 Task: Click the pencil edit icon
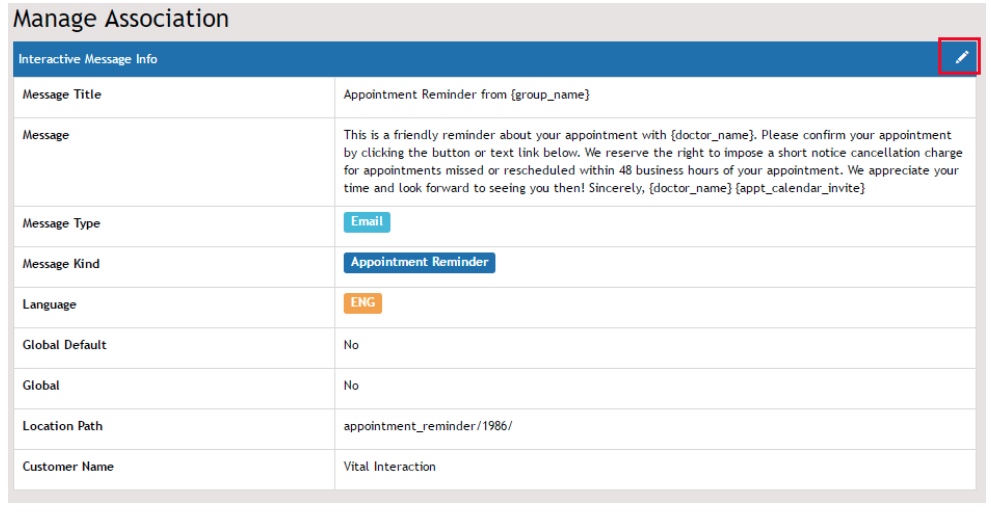[960, 58]
